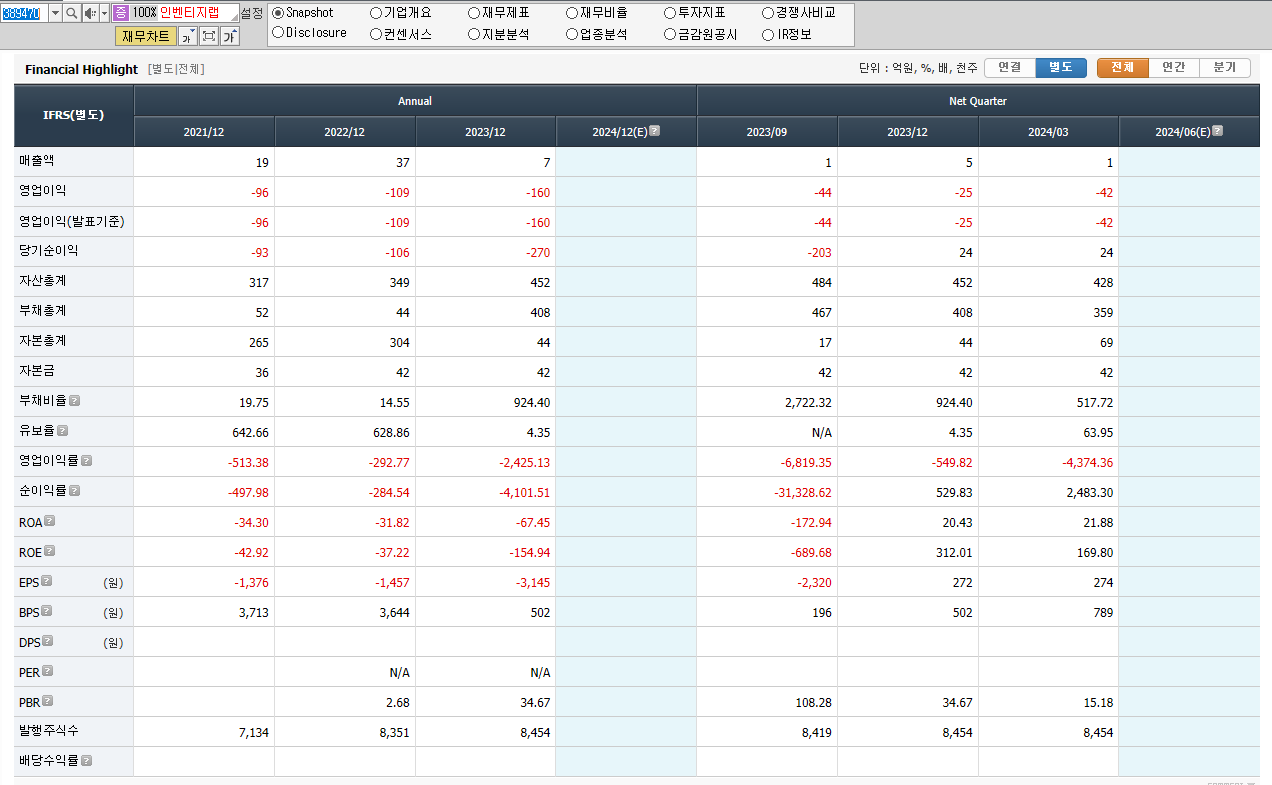
Task: Select the 투자지표 radio option
Action: point(670,13)
